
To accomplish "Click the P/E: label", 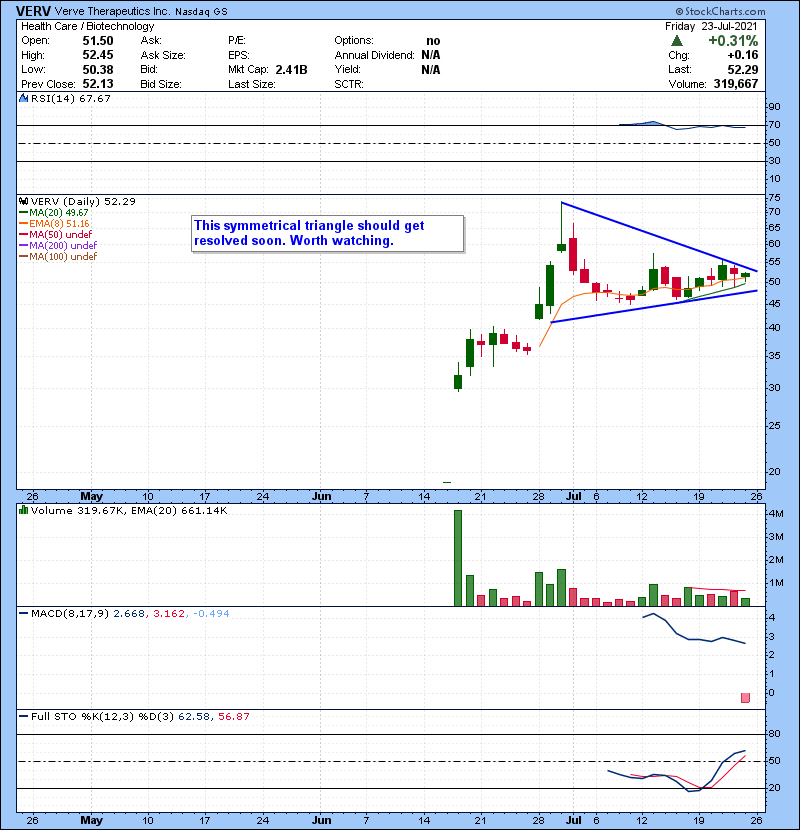I will point(237,41).
